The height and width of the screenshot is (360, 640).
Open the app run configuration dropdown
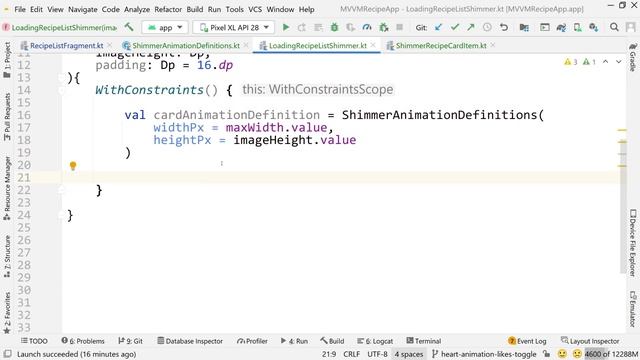pos(165,27)
